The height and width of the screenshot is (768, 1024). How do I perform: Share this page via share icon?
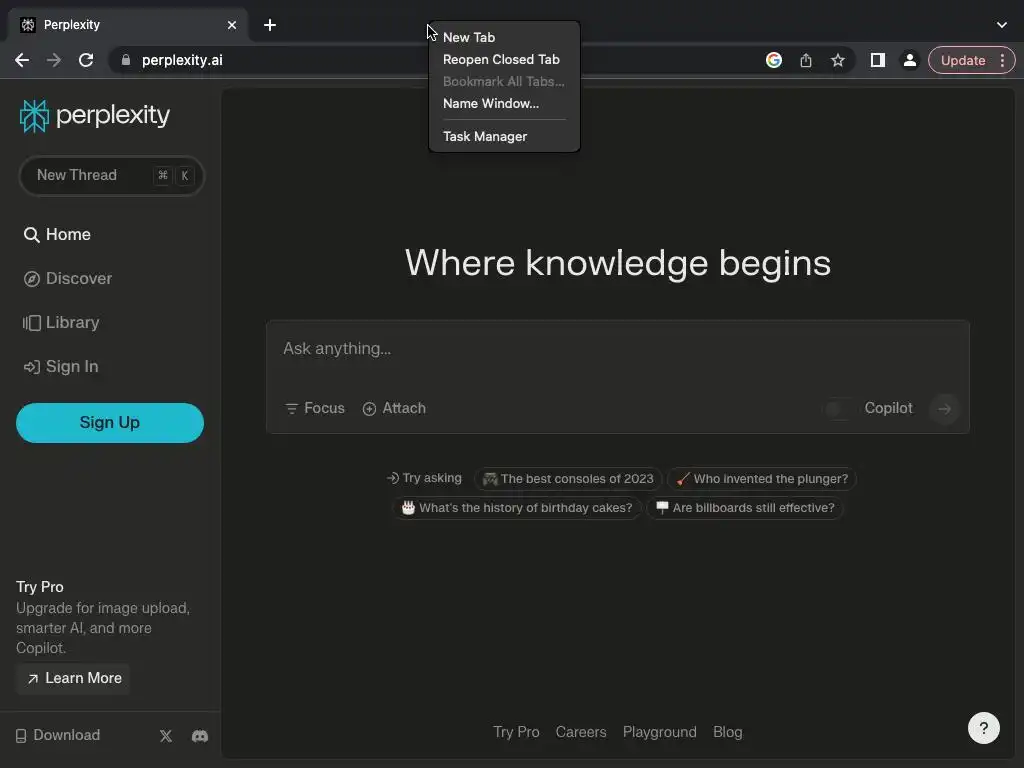click(806, 60)
